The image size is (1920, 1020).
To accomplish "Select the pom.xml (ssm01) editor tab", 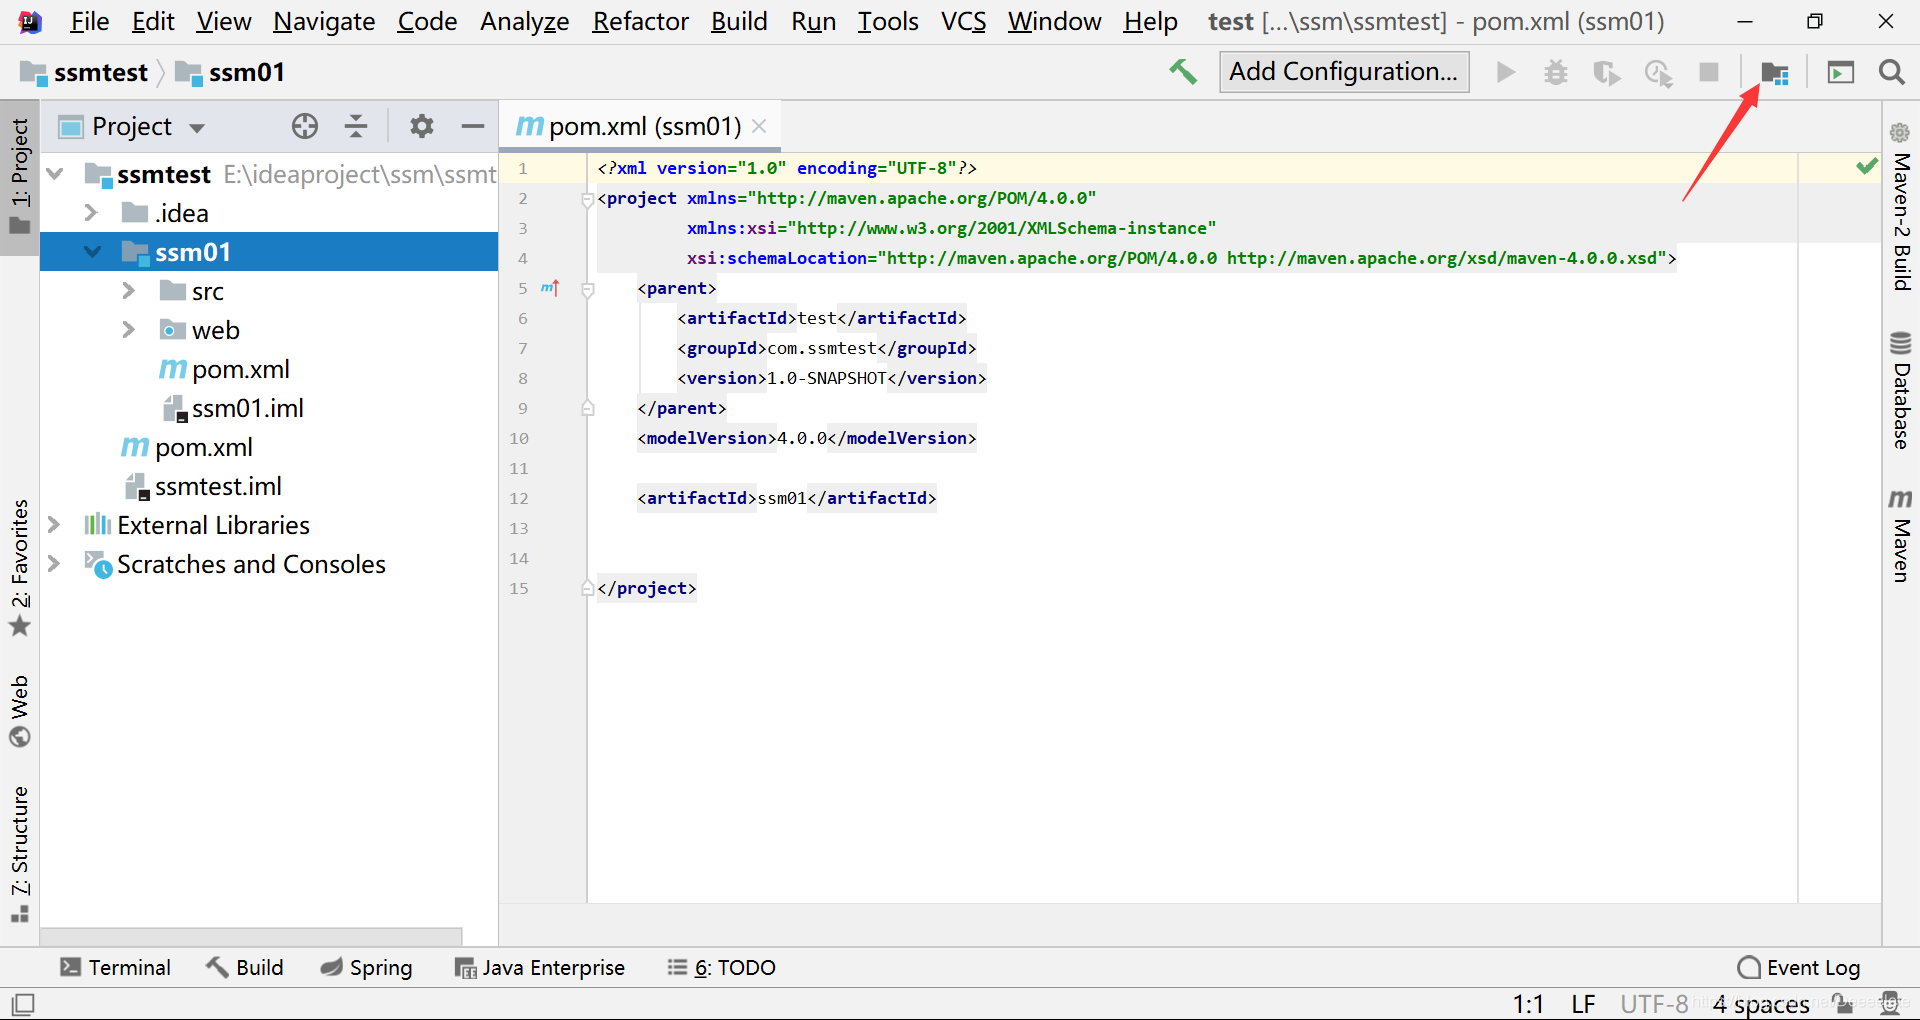I will (640, 126).
